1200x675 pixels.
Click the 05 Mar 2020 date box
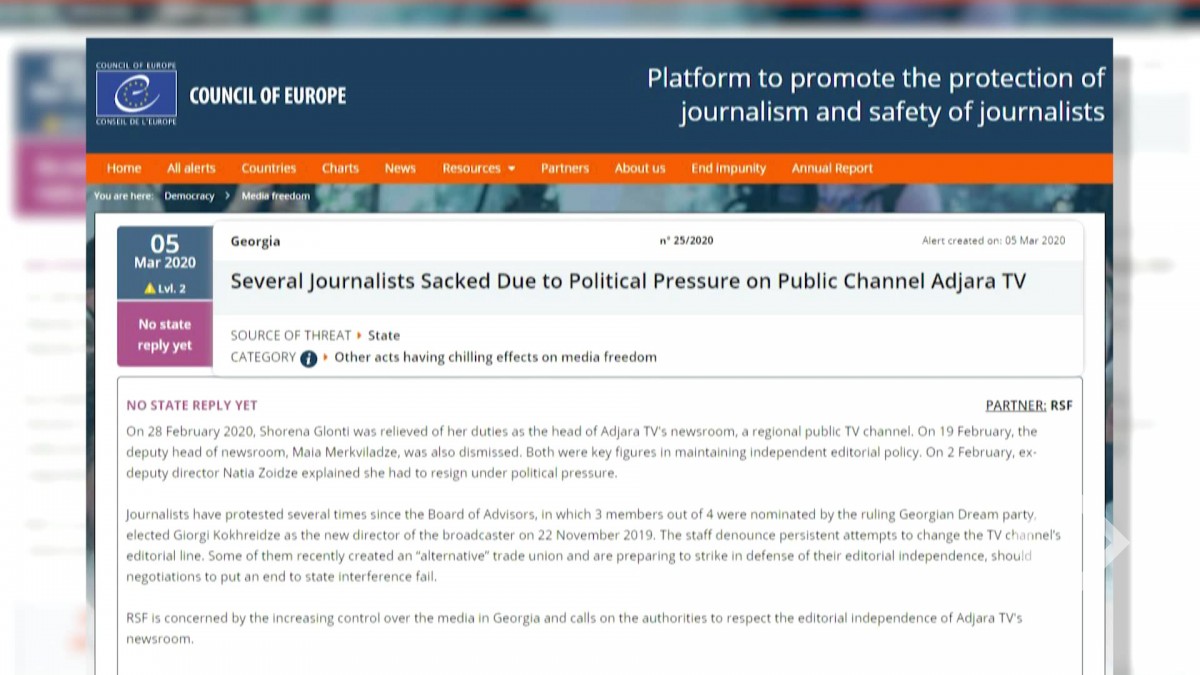164,252
